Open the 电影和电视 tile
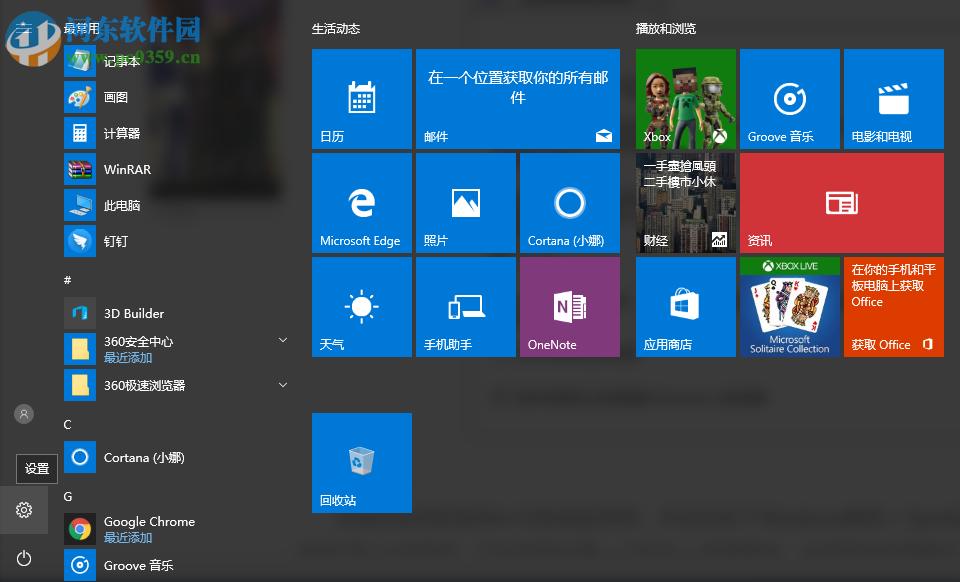The width and height of the screenshot is (960, 582). (893, 98)
